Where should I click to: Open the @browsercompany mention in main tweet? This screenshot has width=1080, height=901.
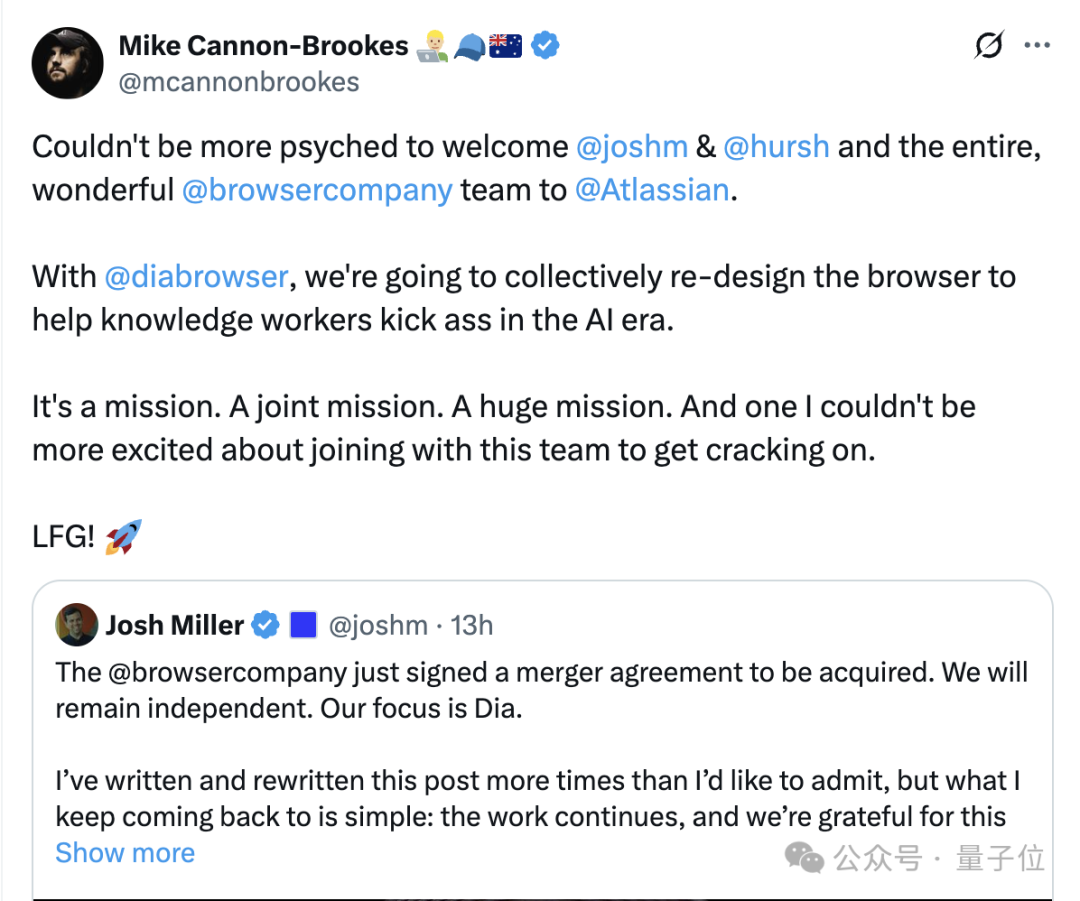pyautogui.click(x=317, y=190)
